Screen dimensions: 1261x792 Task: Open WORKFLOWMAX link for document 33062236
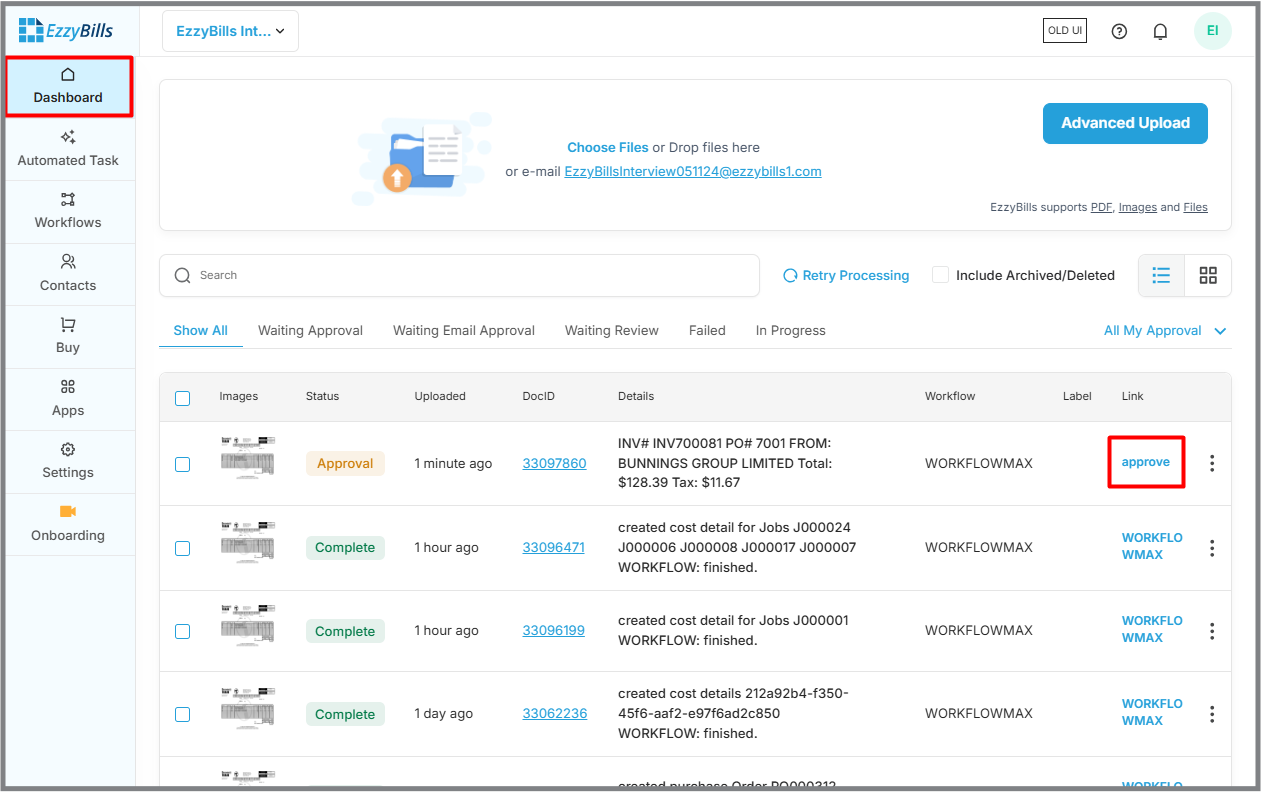[1152, 712]
